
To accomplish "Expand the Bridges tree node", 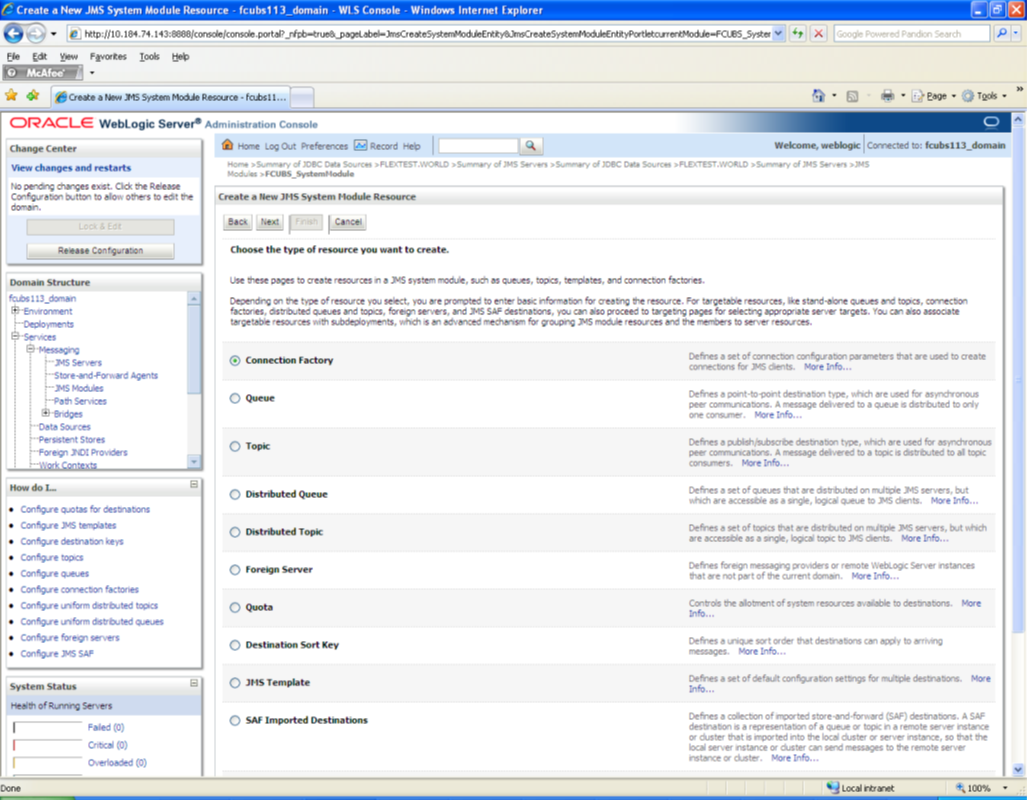I will pos(46,413).
